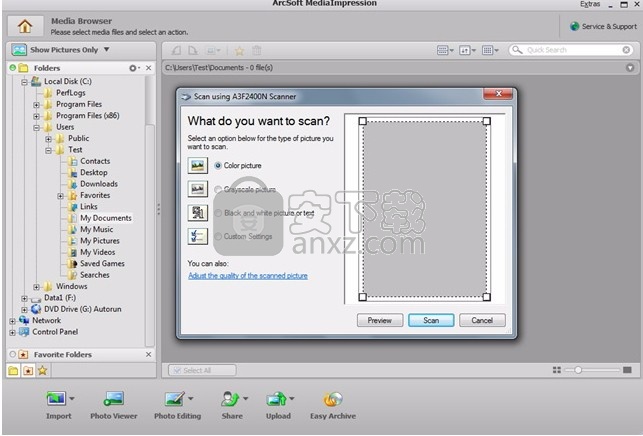The image size is (643, 436).
Task: Click the star rating toolbar icon
Action: (239, 51)
